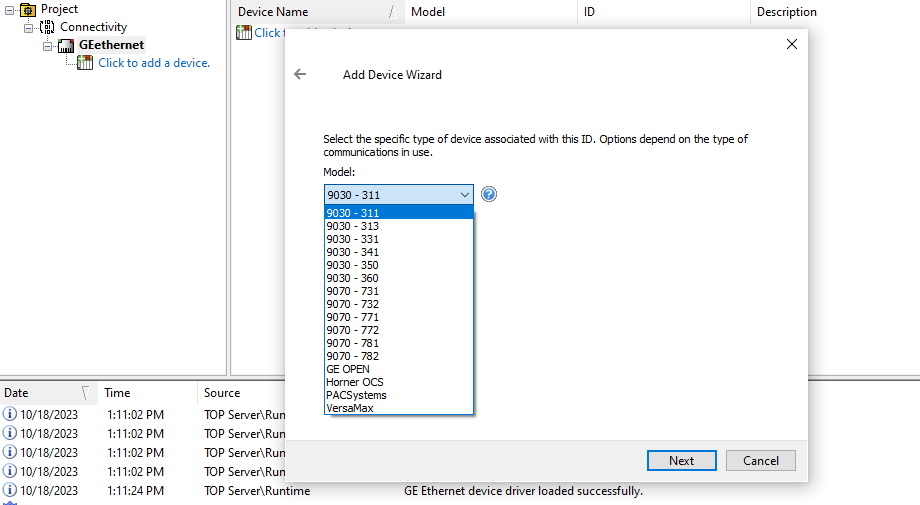
Task: Go back using the wizard back arrow
Action: coord(300,74)
